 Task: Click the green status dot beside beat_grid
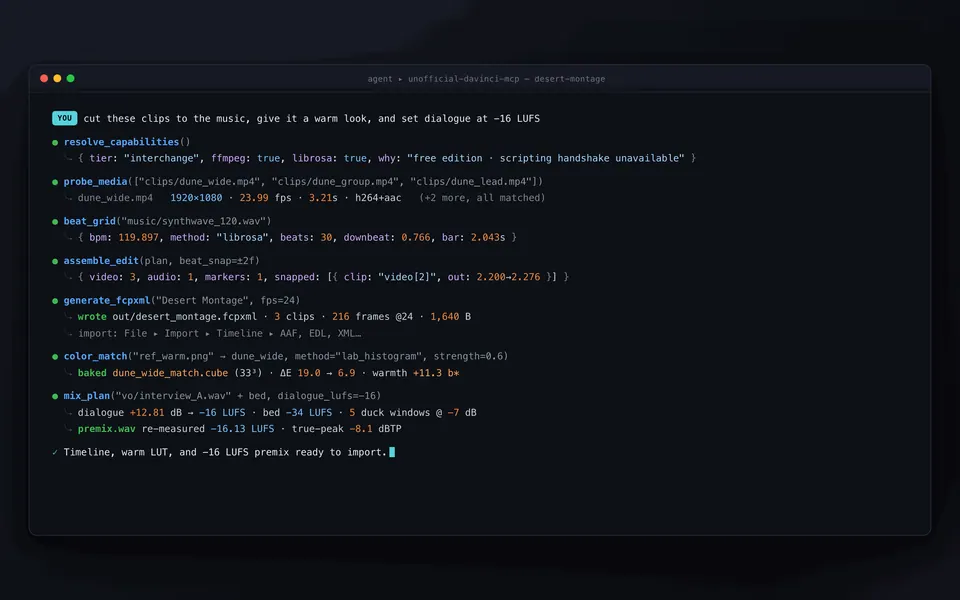tap(55, 222)
